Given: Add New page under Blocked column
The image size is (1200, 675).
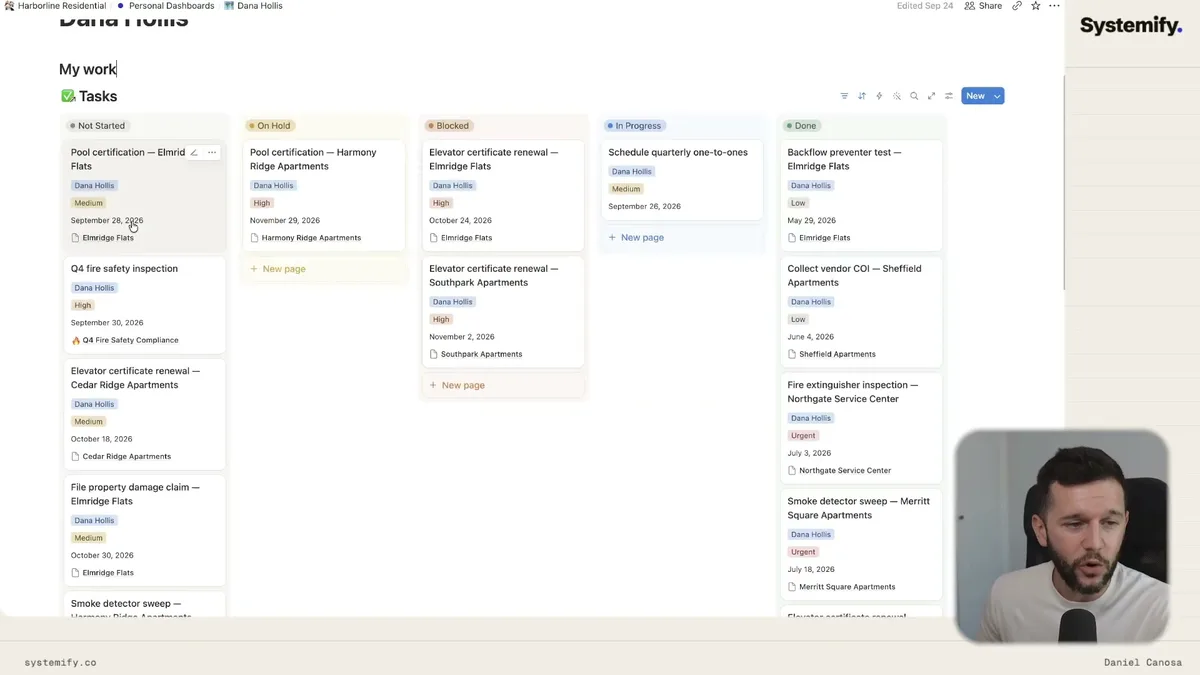Looking at the screenshot, I should point(457,385).
